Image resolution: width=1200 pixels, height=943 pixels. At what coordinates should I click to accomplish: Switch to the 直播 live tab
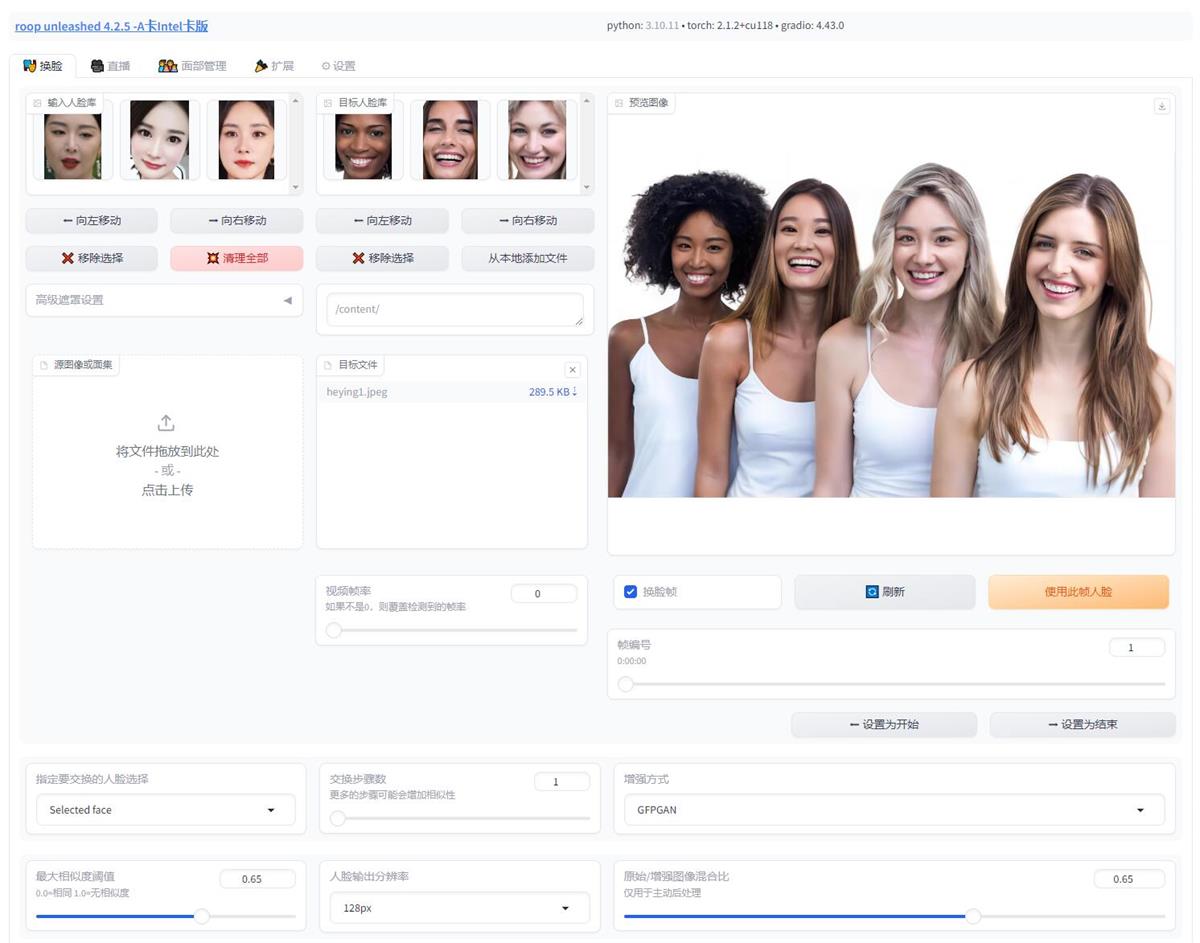[110, 66]
